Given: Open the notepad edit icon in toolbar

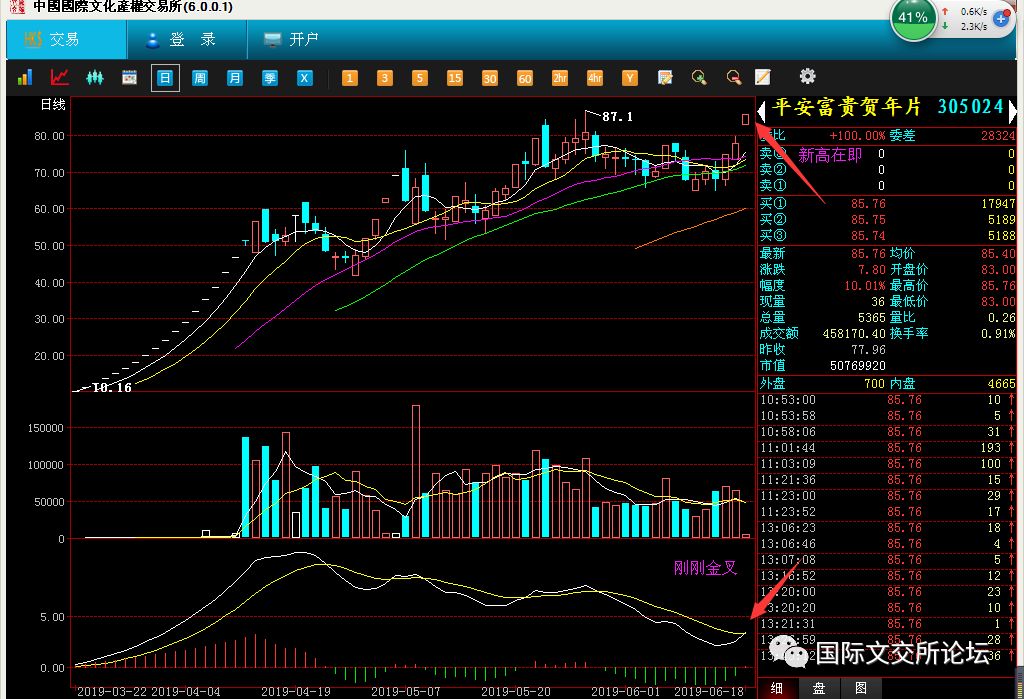Looking at the screenshot, I should 665,78.
